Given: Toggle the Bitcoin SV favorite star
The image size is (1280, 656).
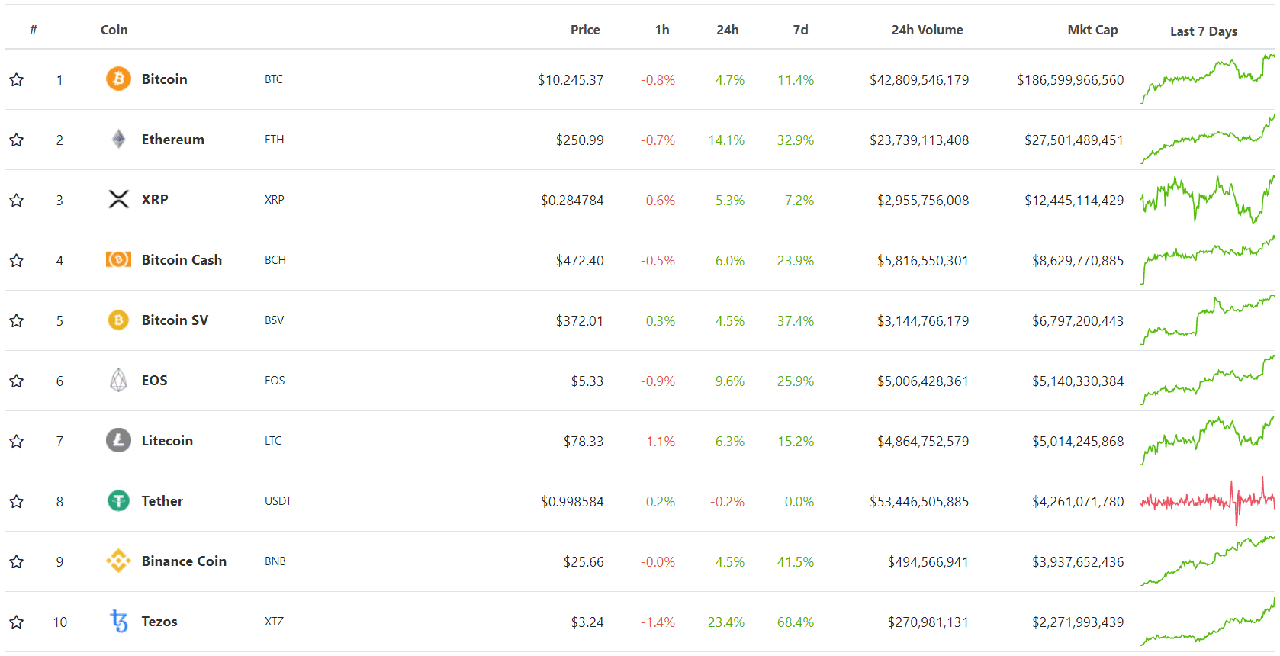Looking at the screenshot, I should (16, 320).
